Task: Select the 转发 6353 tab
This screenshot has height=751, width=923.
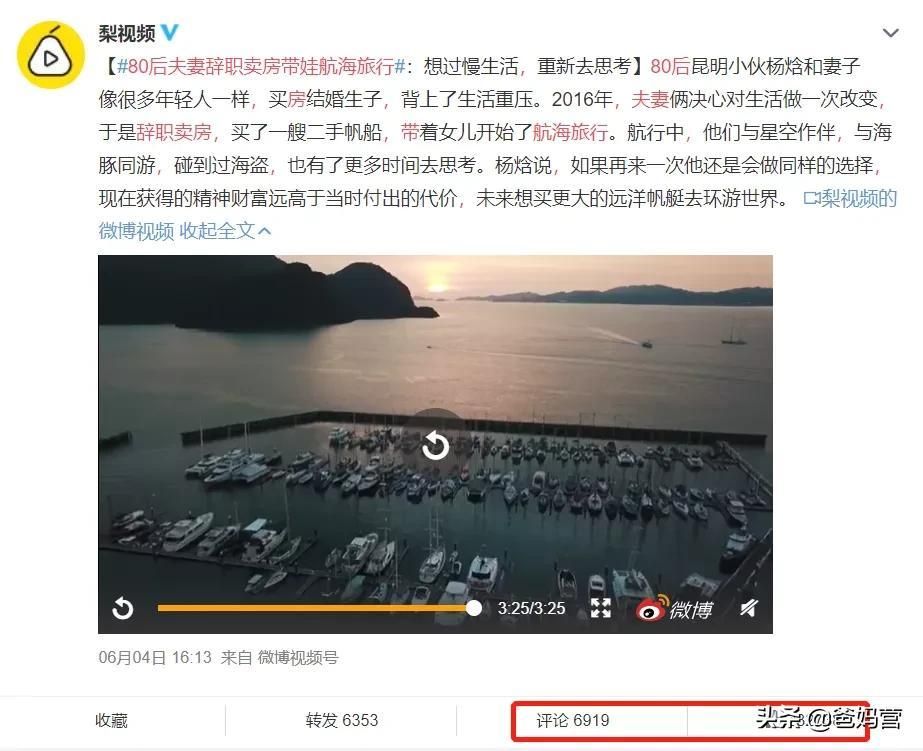Action: tap(341, 720)
